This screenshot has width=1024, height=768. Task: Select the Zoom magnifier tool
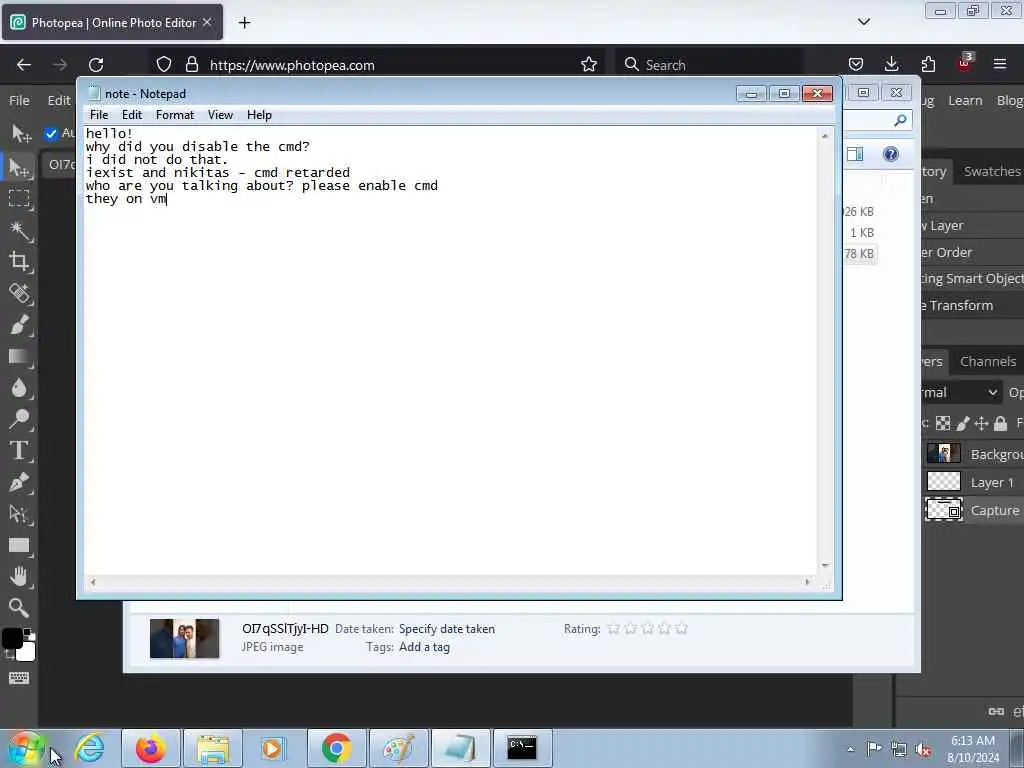(19, 608)
